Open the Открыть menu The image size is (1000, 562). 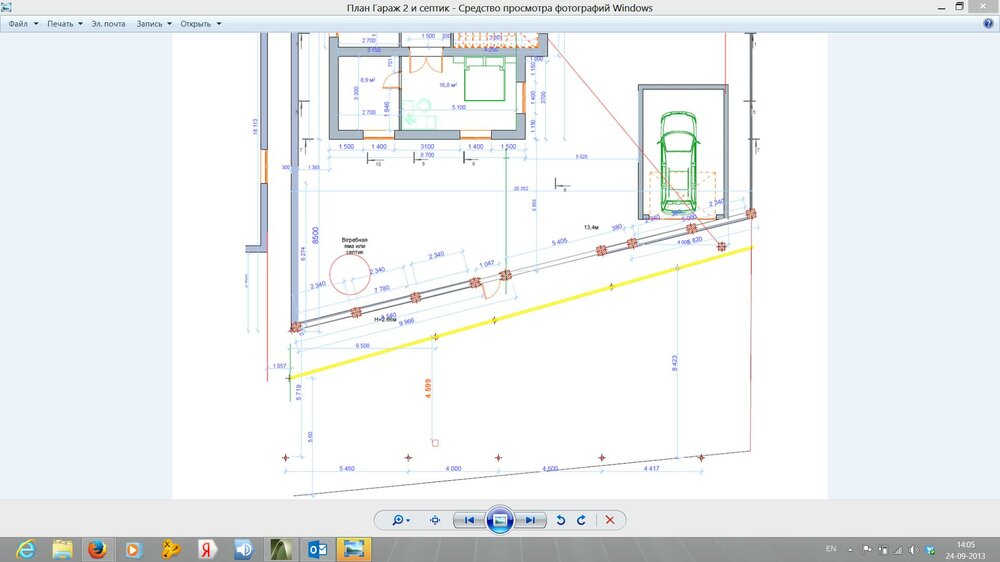pos(200,24)
